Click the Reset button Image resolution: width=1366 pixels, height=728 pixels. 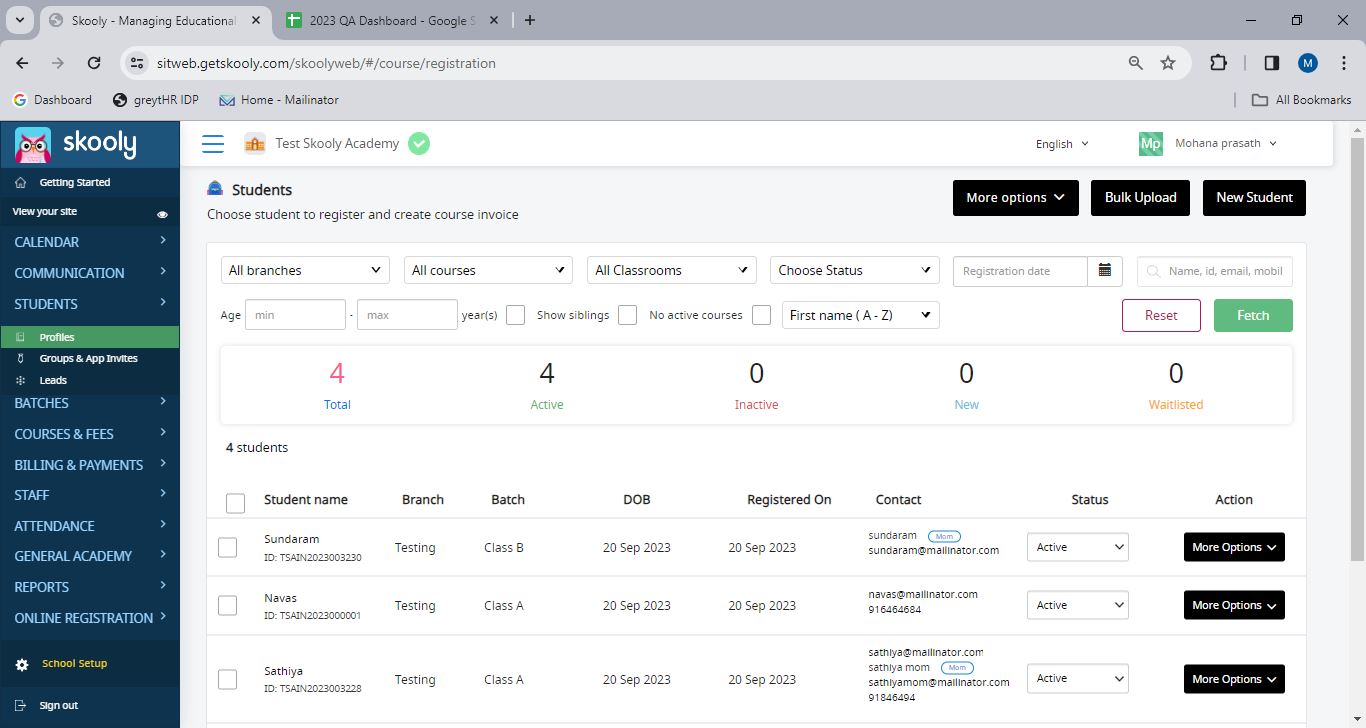coord(1161,315)
